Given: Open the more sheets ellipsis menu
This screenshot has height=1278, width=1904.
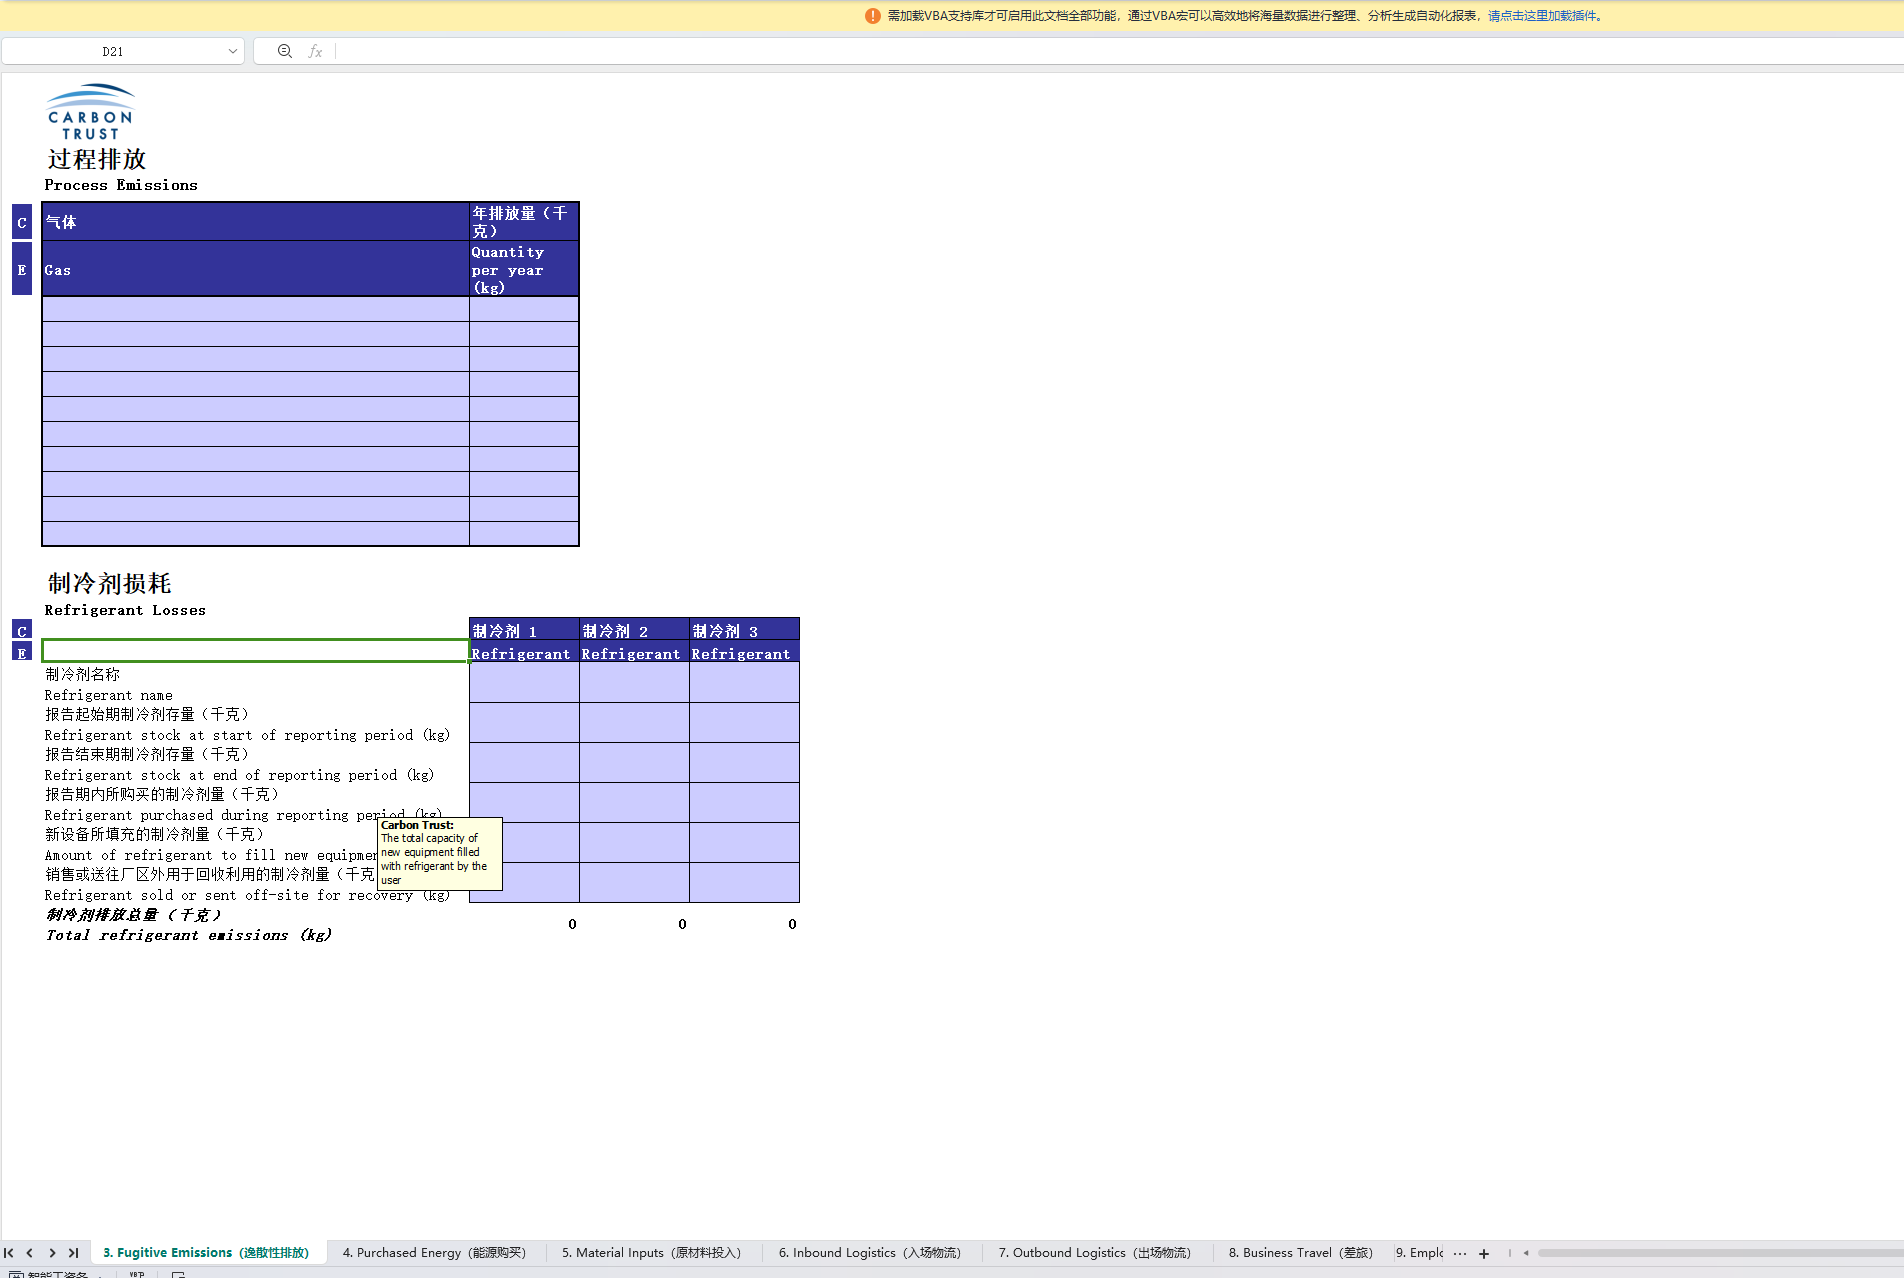Looking at the screenshot, I should click(x=1460, y=1254).
